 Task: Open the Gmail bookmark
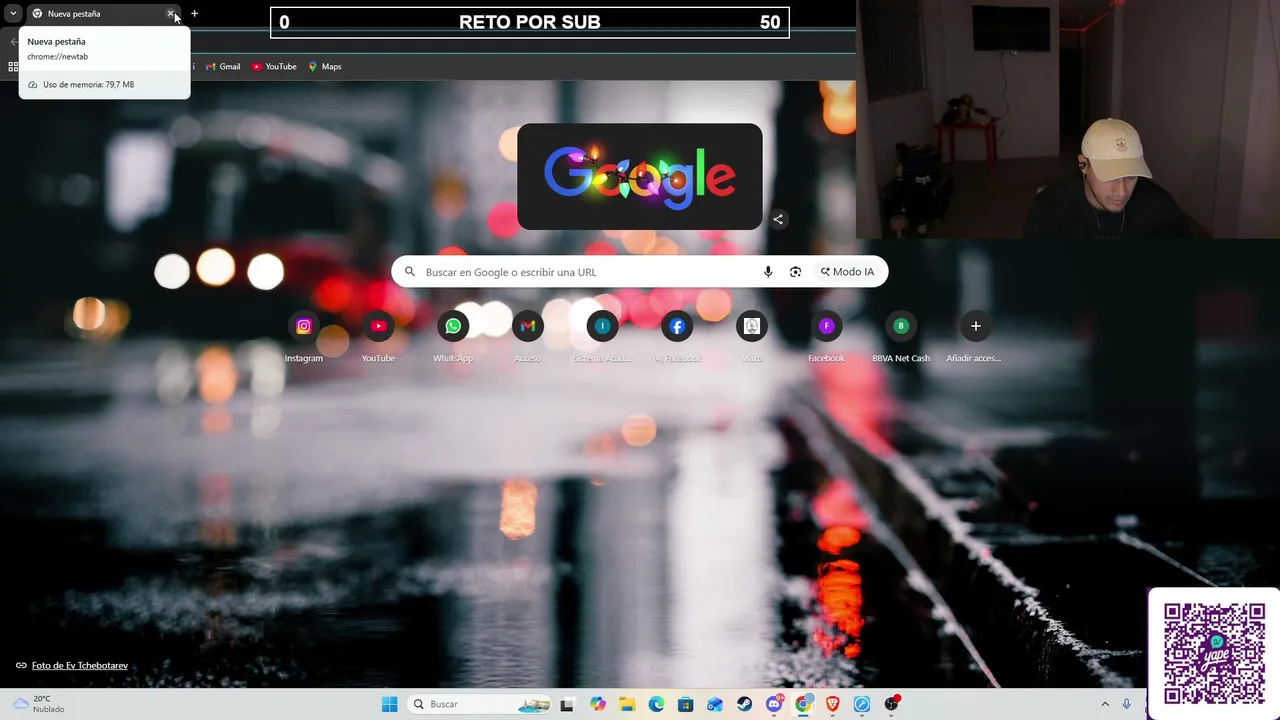223,67
